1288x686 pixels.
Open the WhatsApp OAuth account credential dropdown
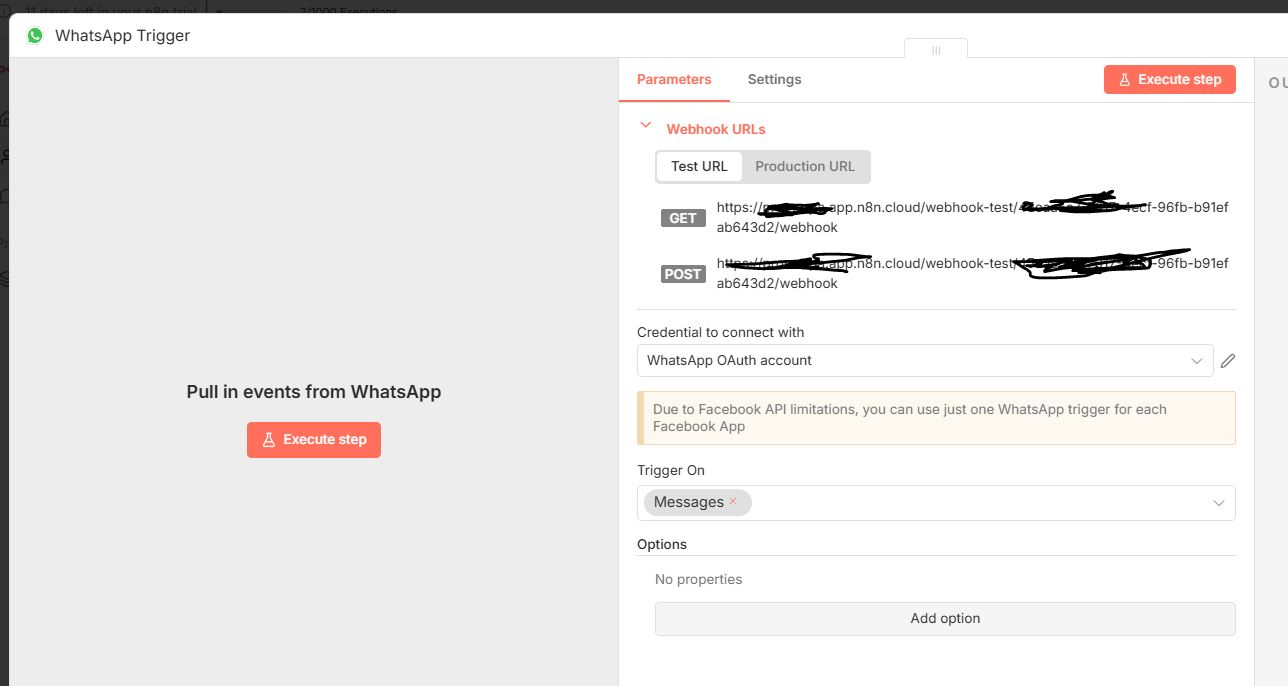(925, 360)
